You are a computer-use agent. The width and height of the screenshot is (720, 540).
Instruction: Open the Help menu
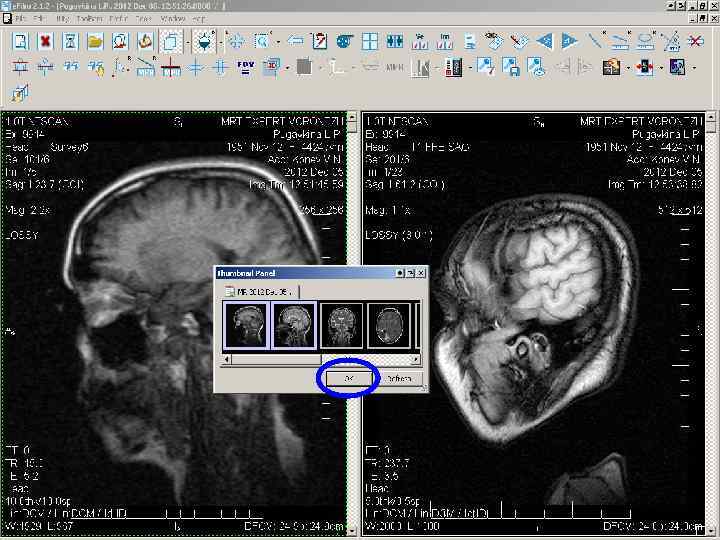click(199, 19)
